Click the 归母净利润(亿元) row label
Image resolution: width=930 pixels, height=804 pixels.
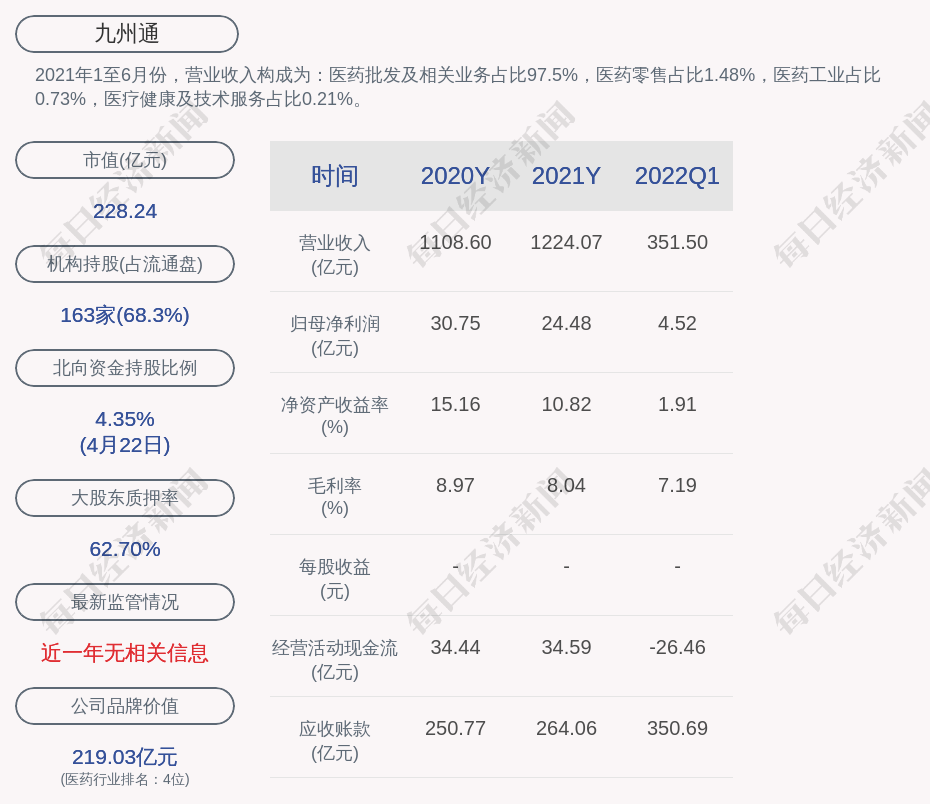[335, 336]
